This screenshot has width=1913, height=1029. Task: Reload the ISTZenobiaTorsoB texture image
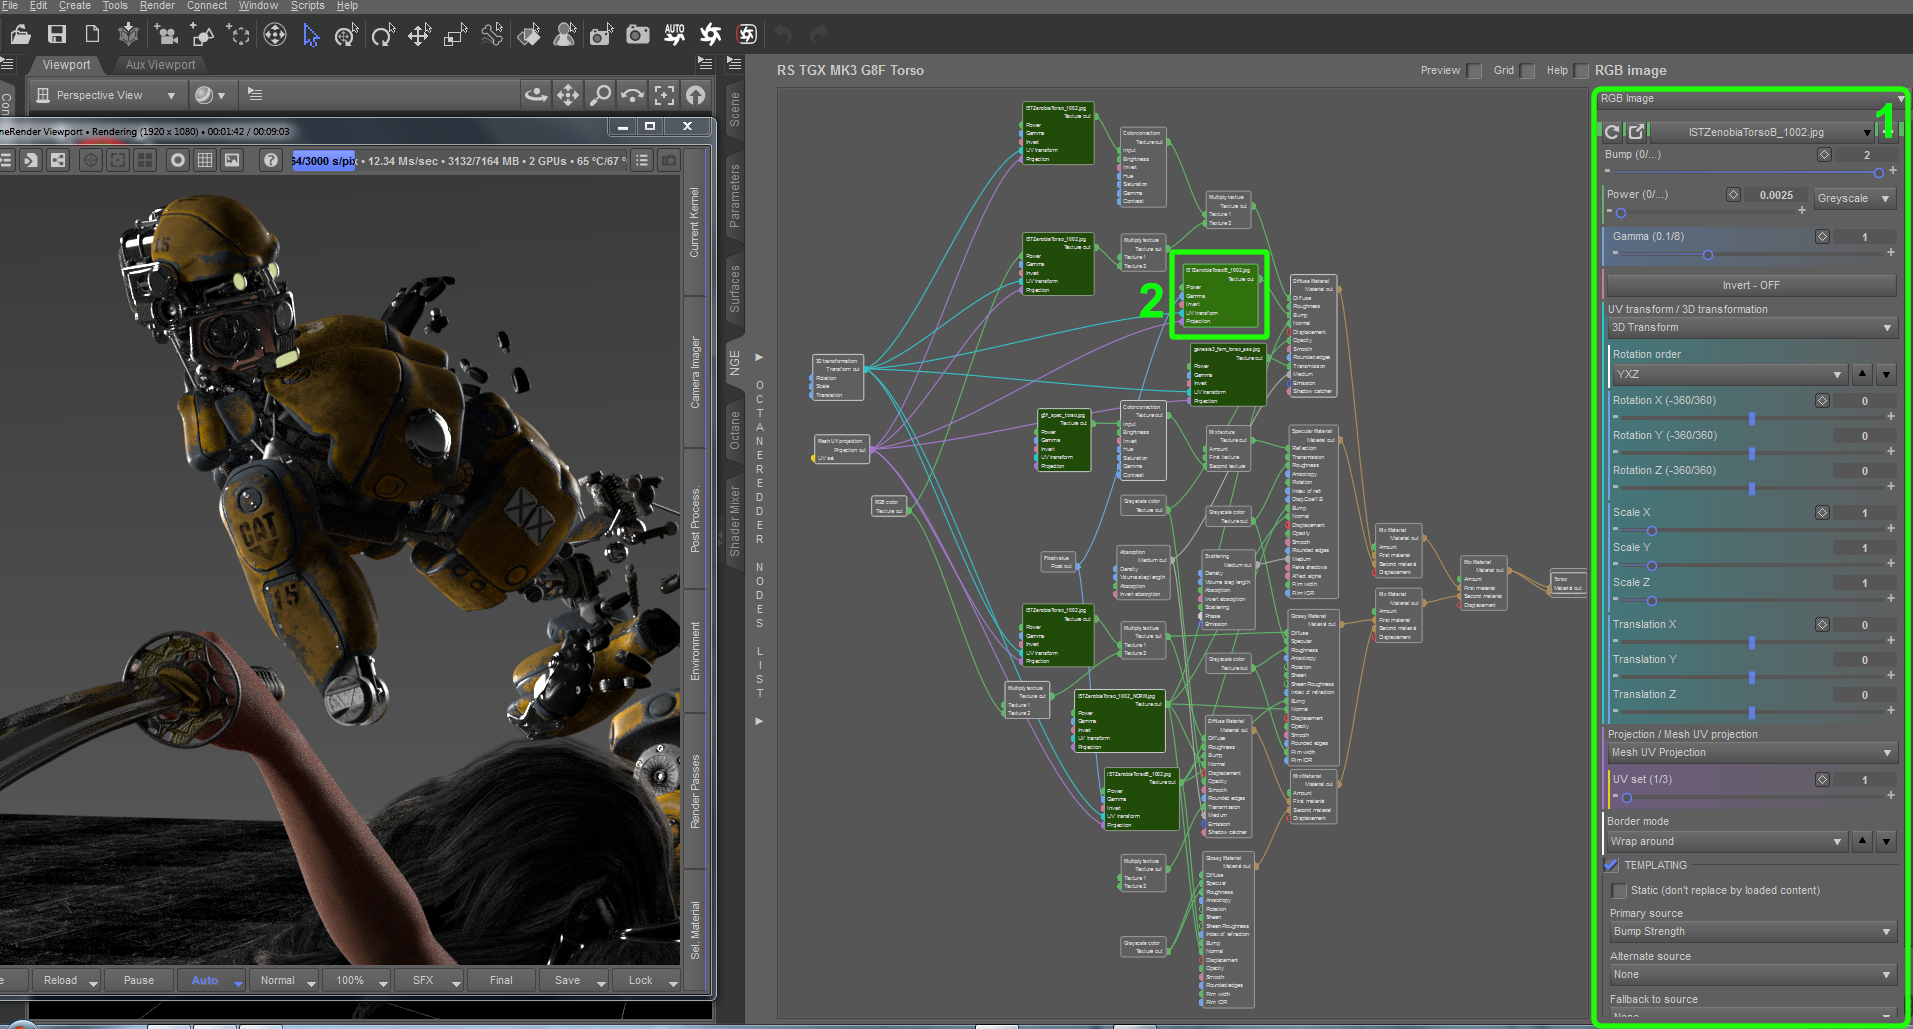[x=1612, y=132]
